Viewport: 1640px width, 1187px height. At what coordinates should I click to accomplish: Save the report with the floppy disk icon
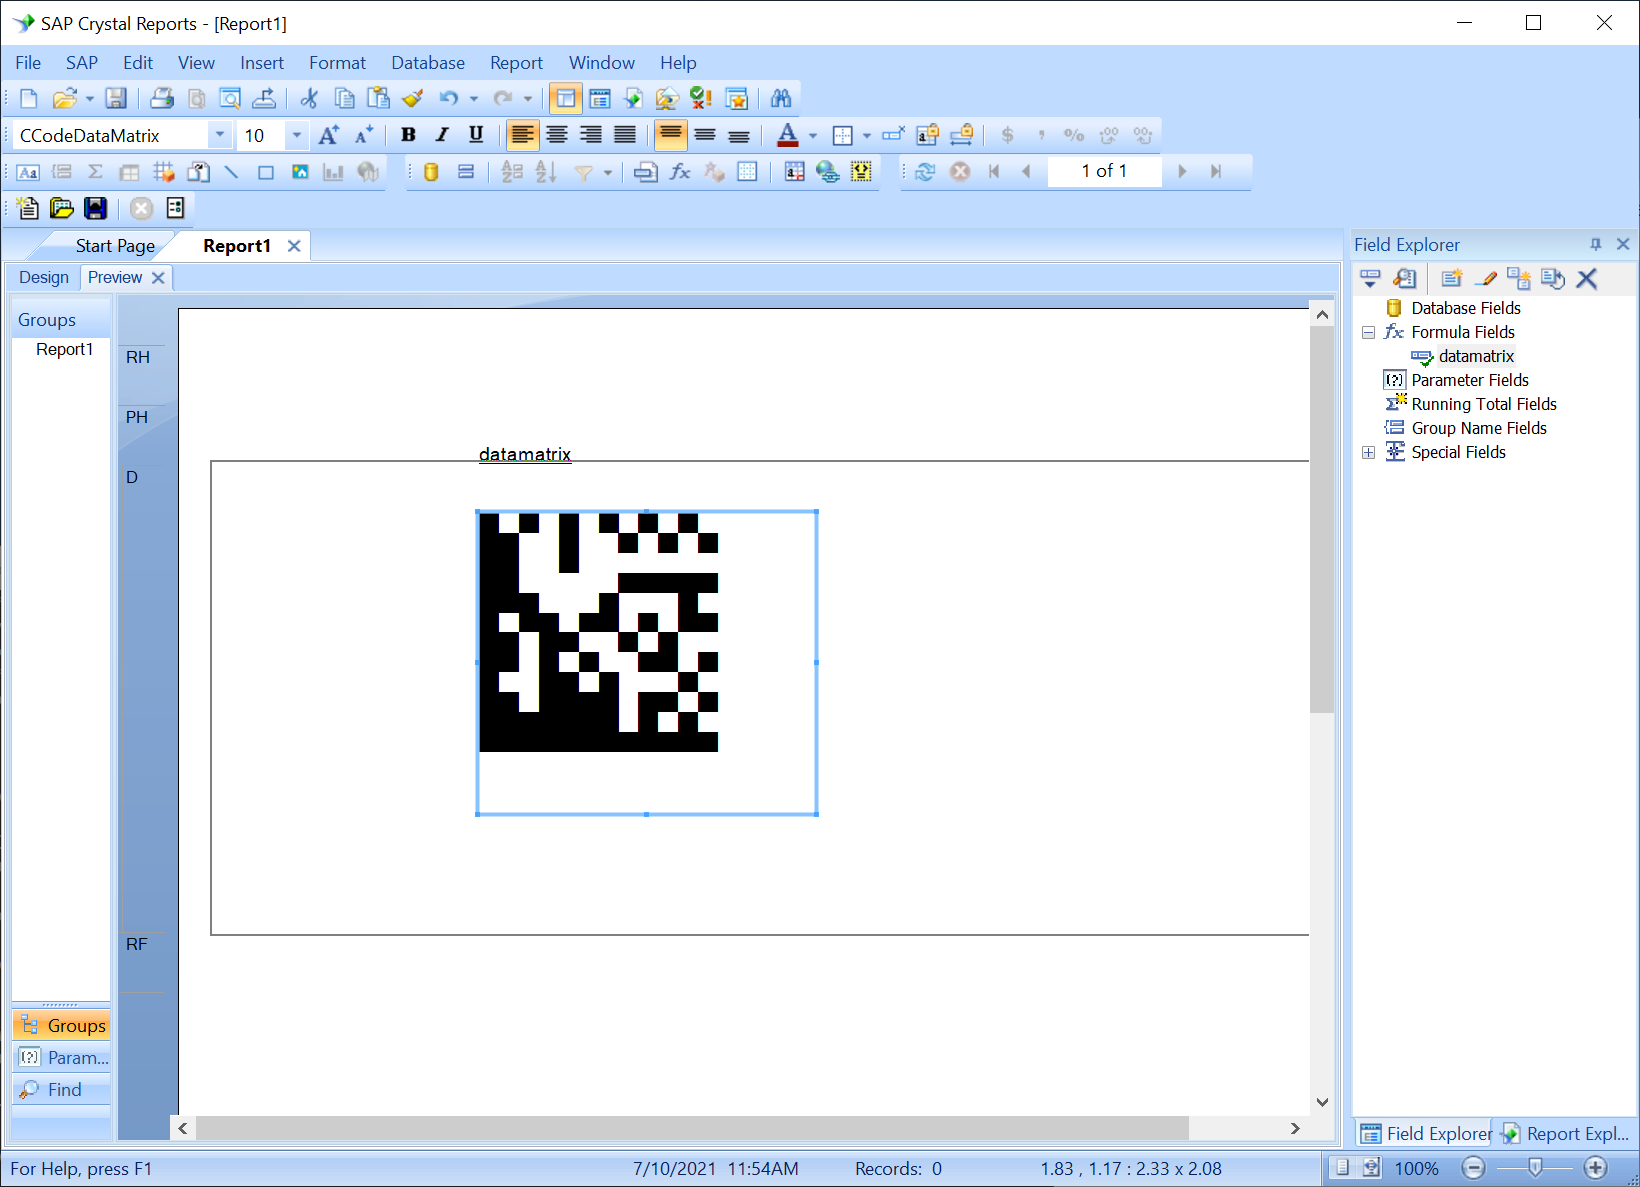[116, 98]
